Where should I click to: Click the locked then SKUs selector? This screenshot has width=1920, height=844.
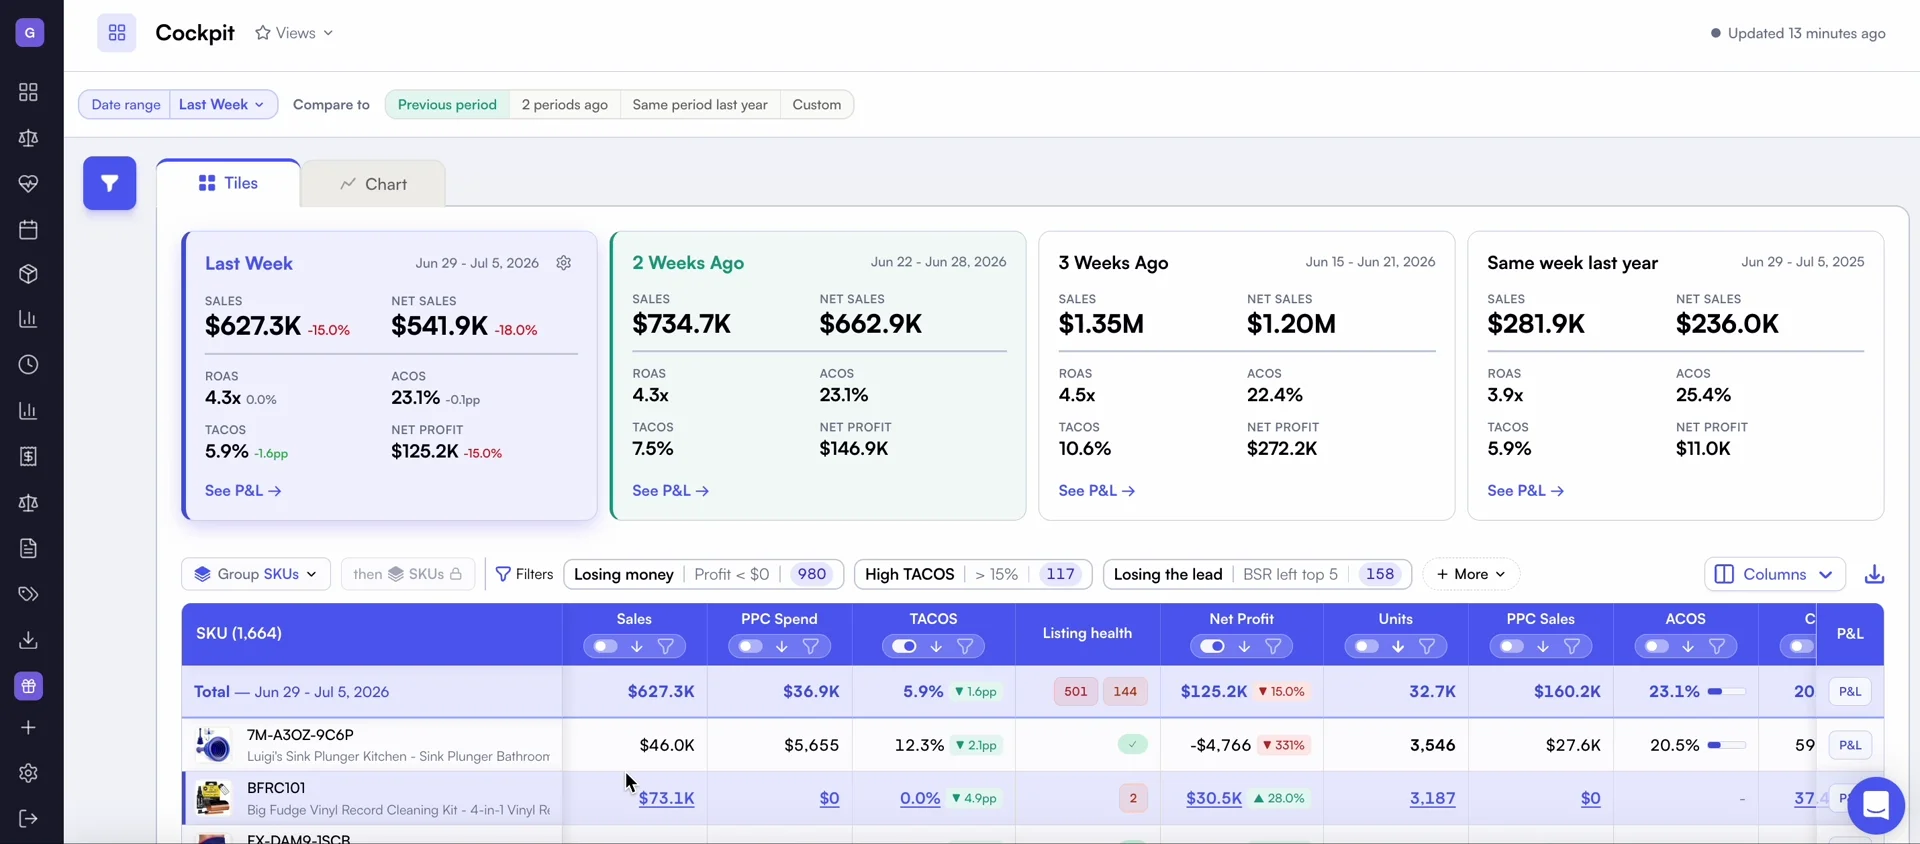408,574
